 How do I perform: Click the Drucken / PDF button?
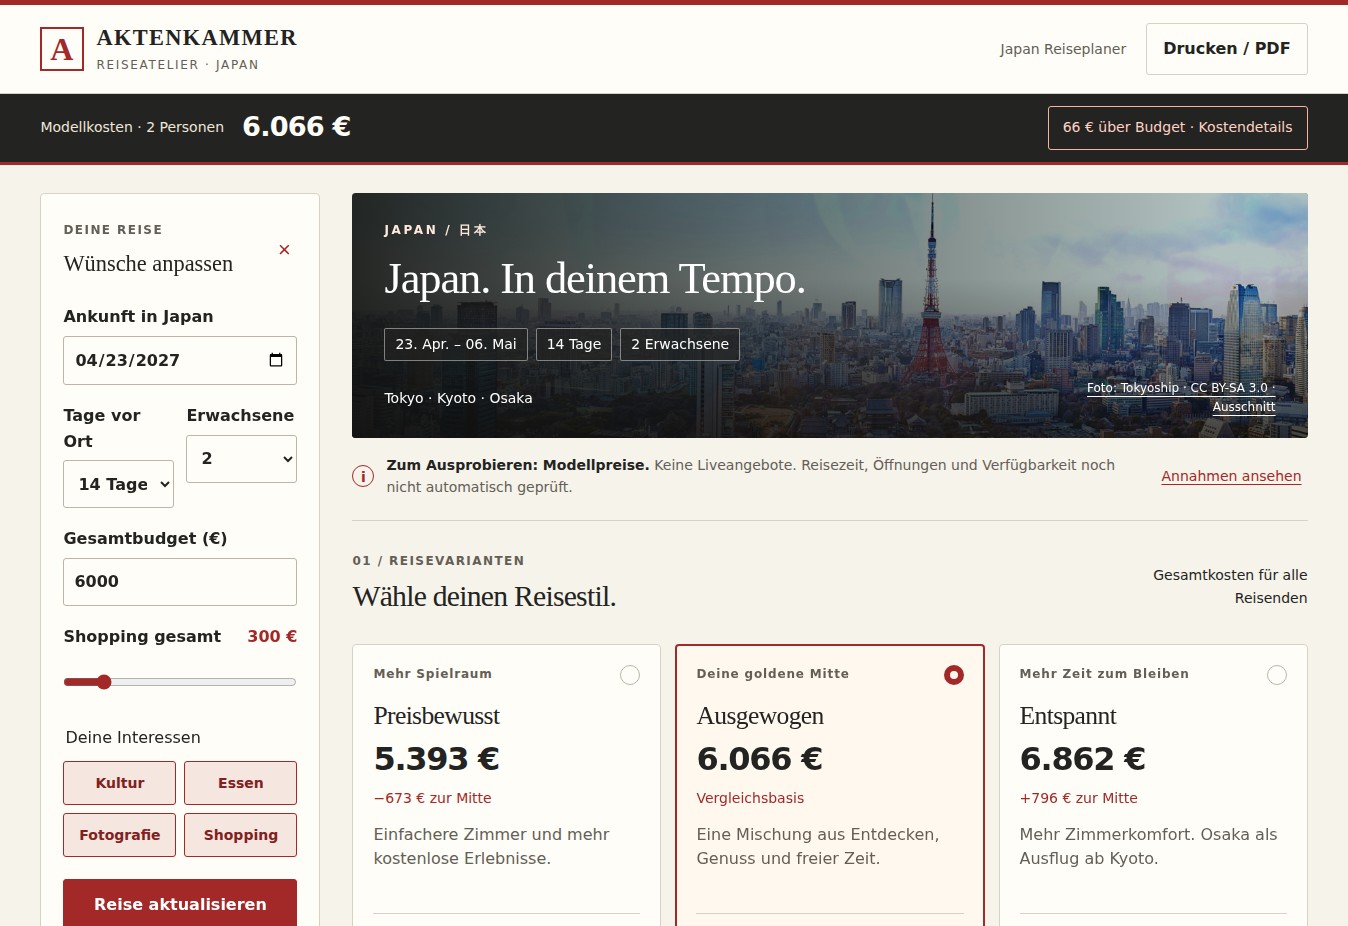[x=1227, y=49]
